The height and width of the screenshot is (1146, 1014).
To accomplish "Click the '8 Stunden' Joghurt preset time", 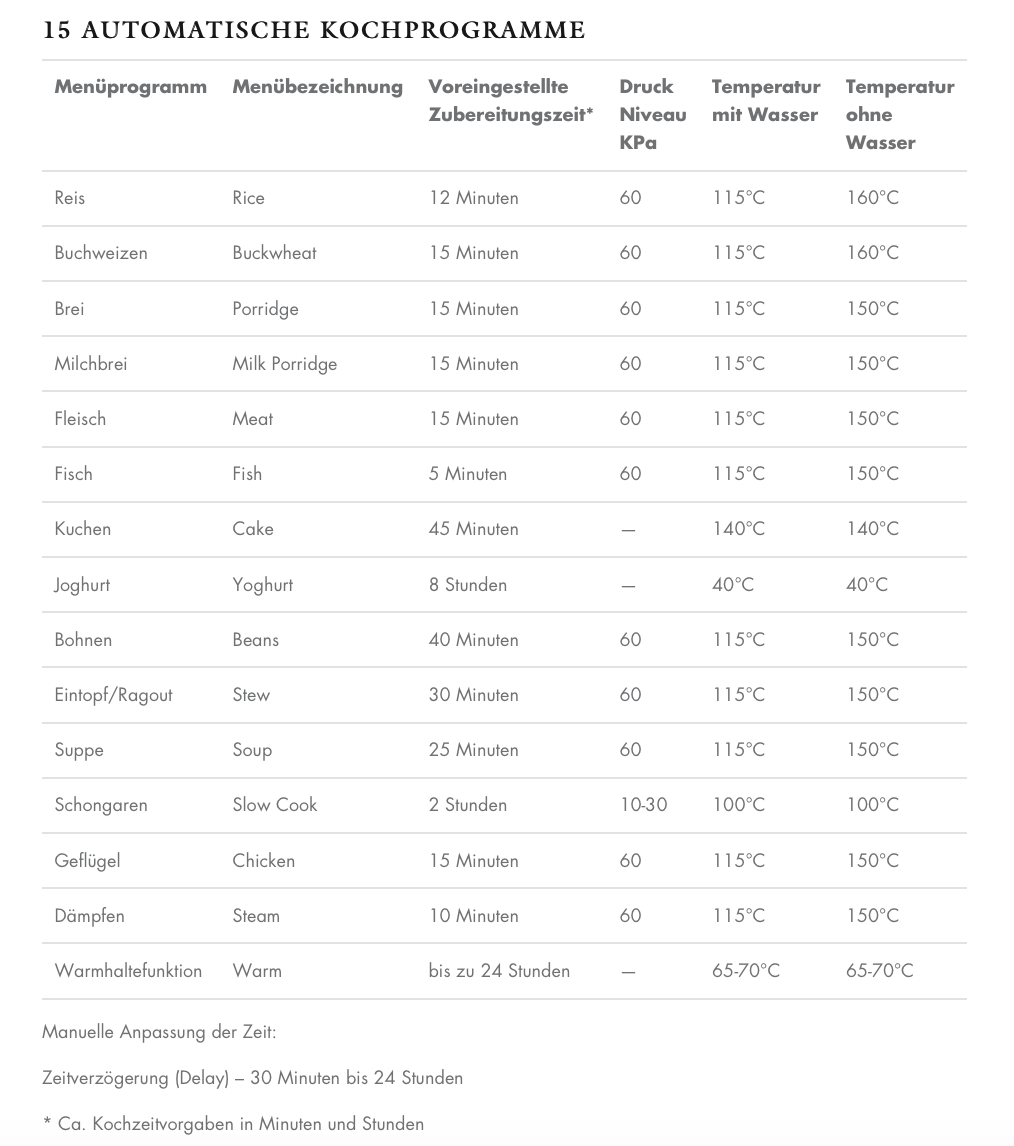I will pyautogui.click(x=467, y=584).
